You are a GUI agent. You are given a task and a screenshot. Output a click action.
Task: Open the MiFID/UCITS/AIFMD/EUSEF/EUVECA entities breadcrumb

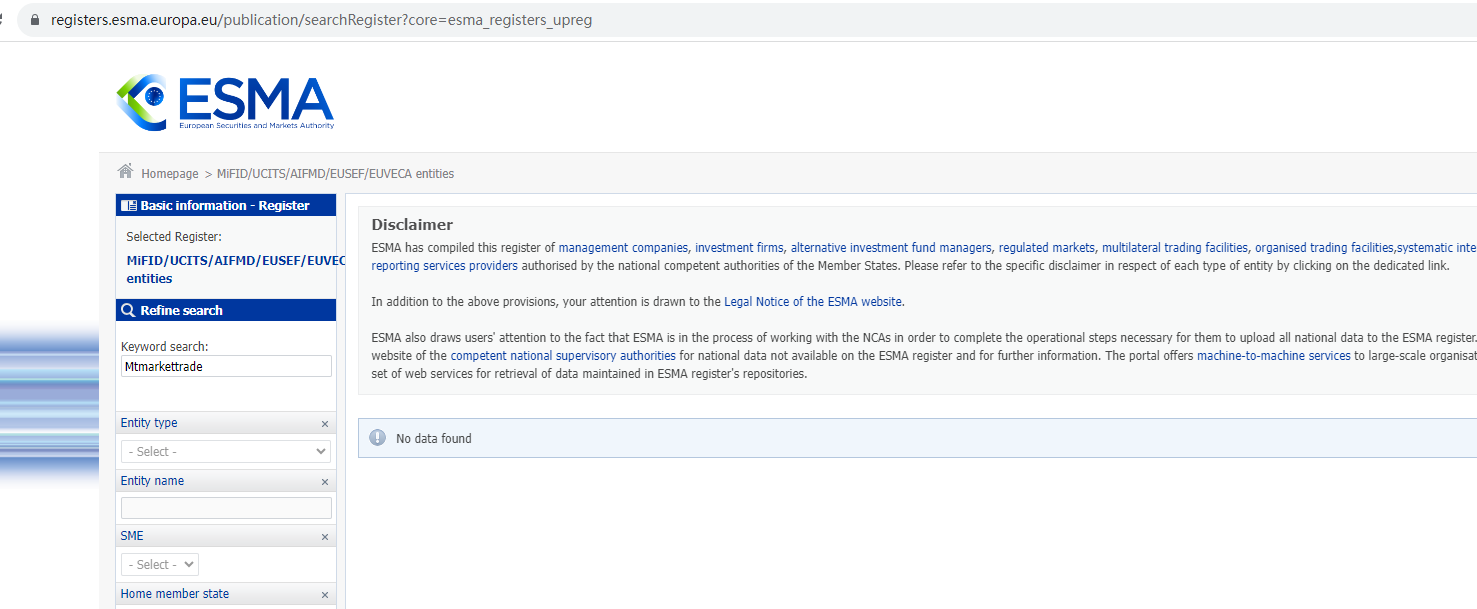[335, 174]
